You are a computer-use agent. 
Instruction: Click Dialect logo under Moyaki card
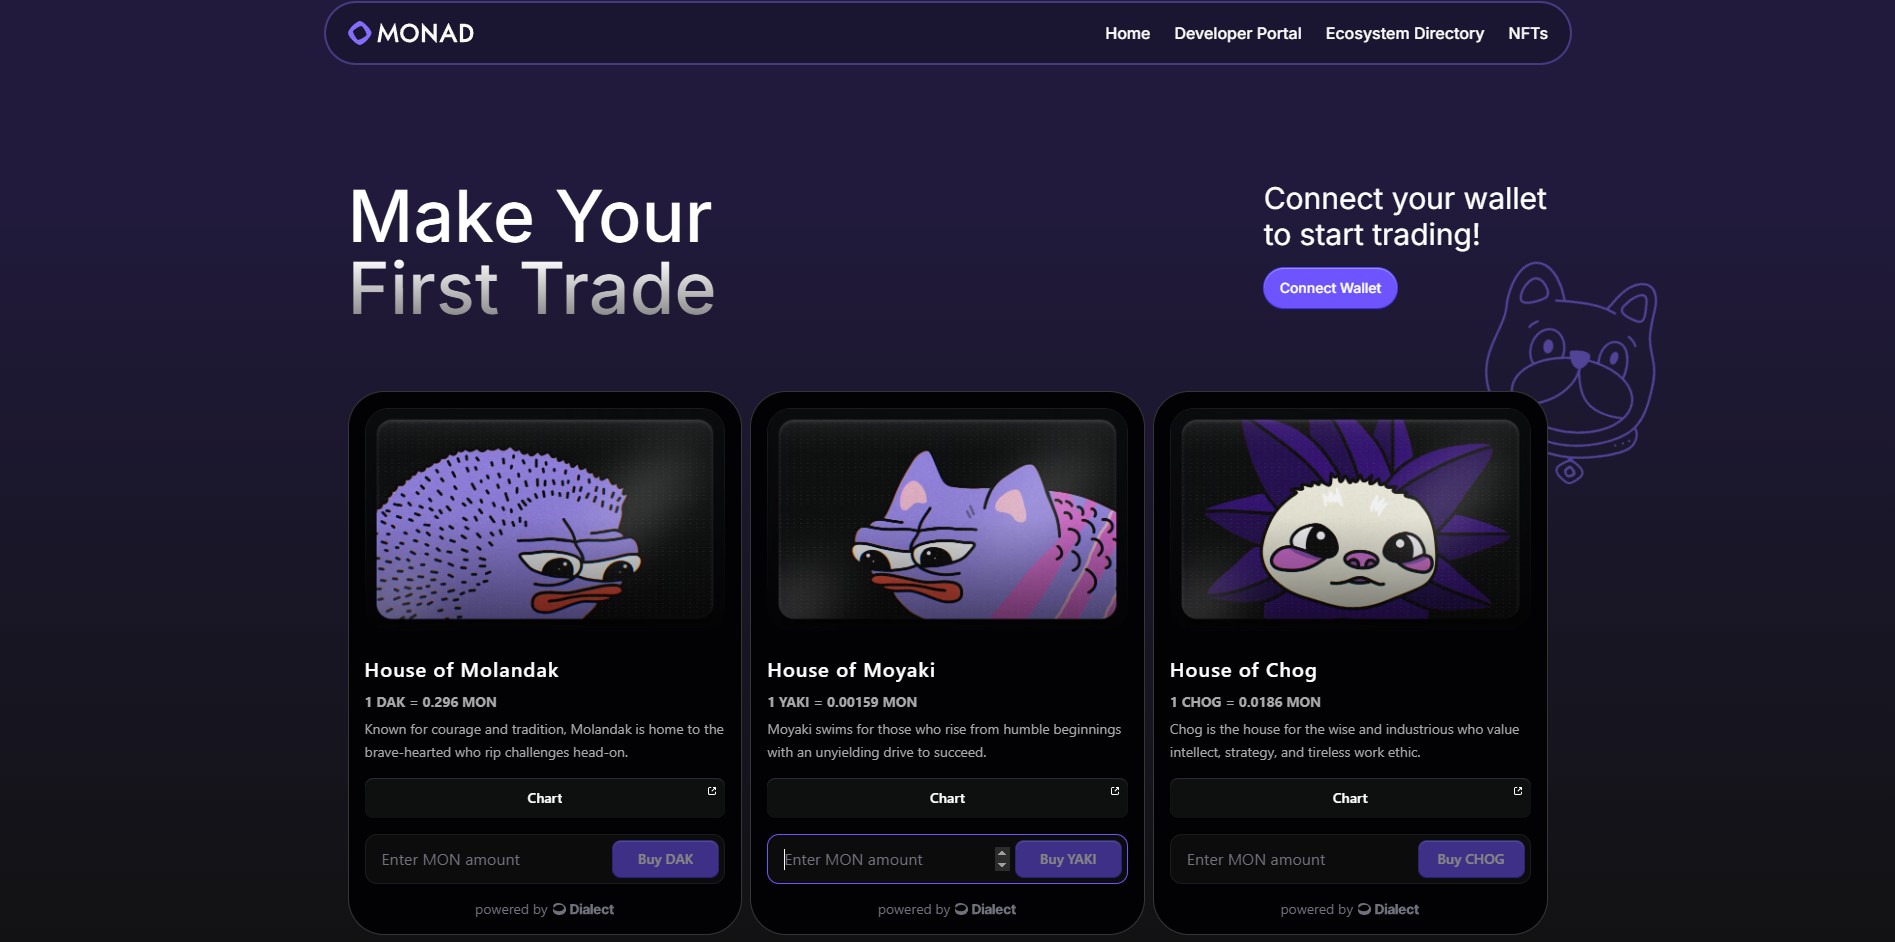click(985, 909)
